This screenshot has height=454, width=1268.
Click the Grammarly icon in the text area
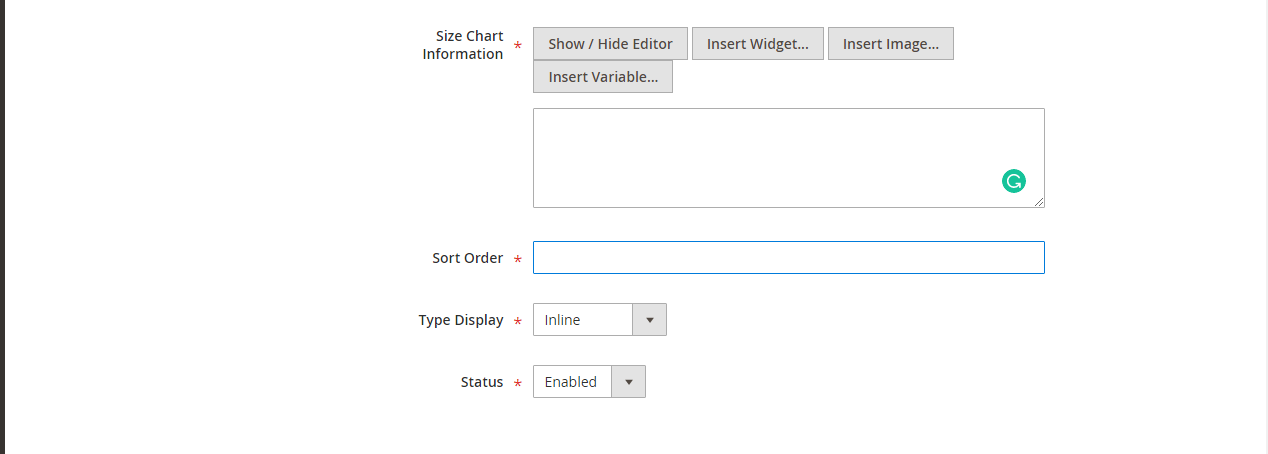point(1014,181)
